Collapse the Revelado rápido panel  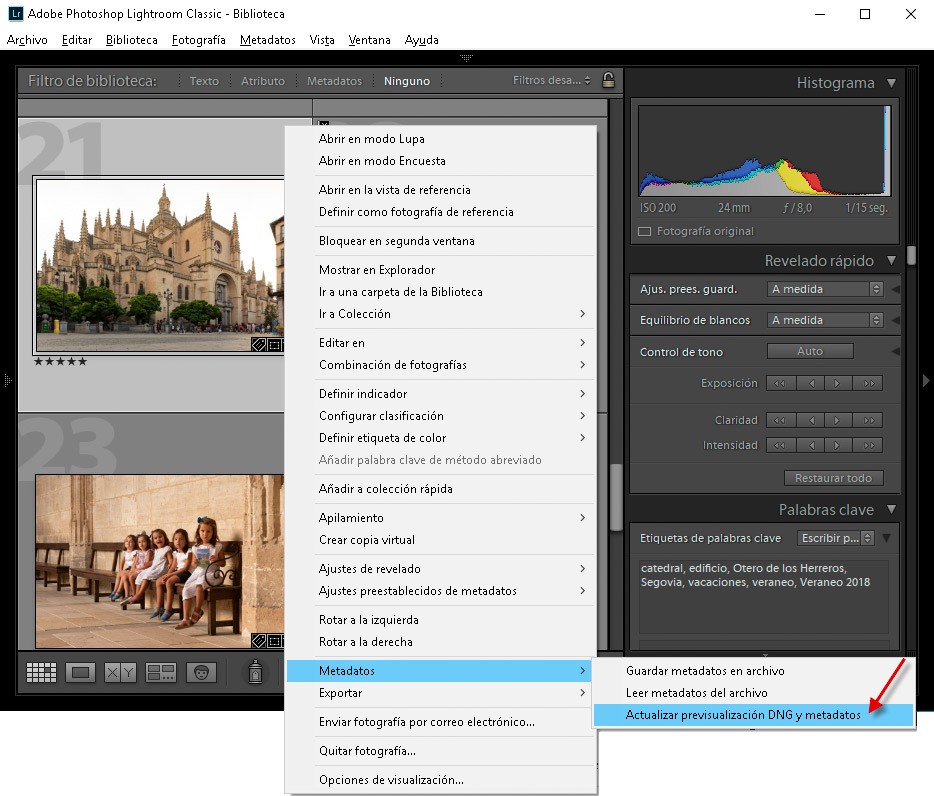(891, 260)
